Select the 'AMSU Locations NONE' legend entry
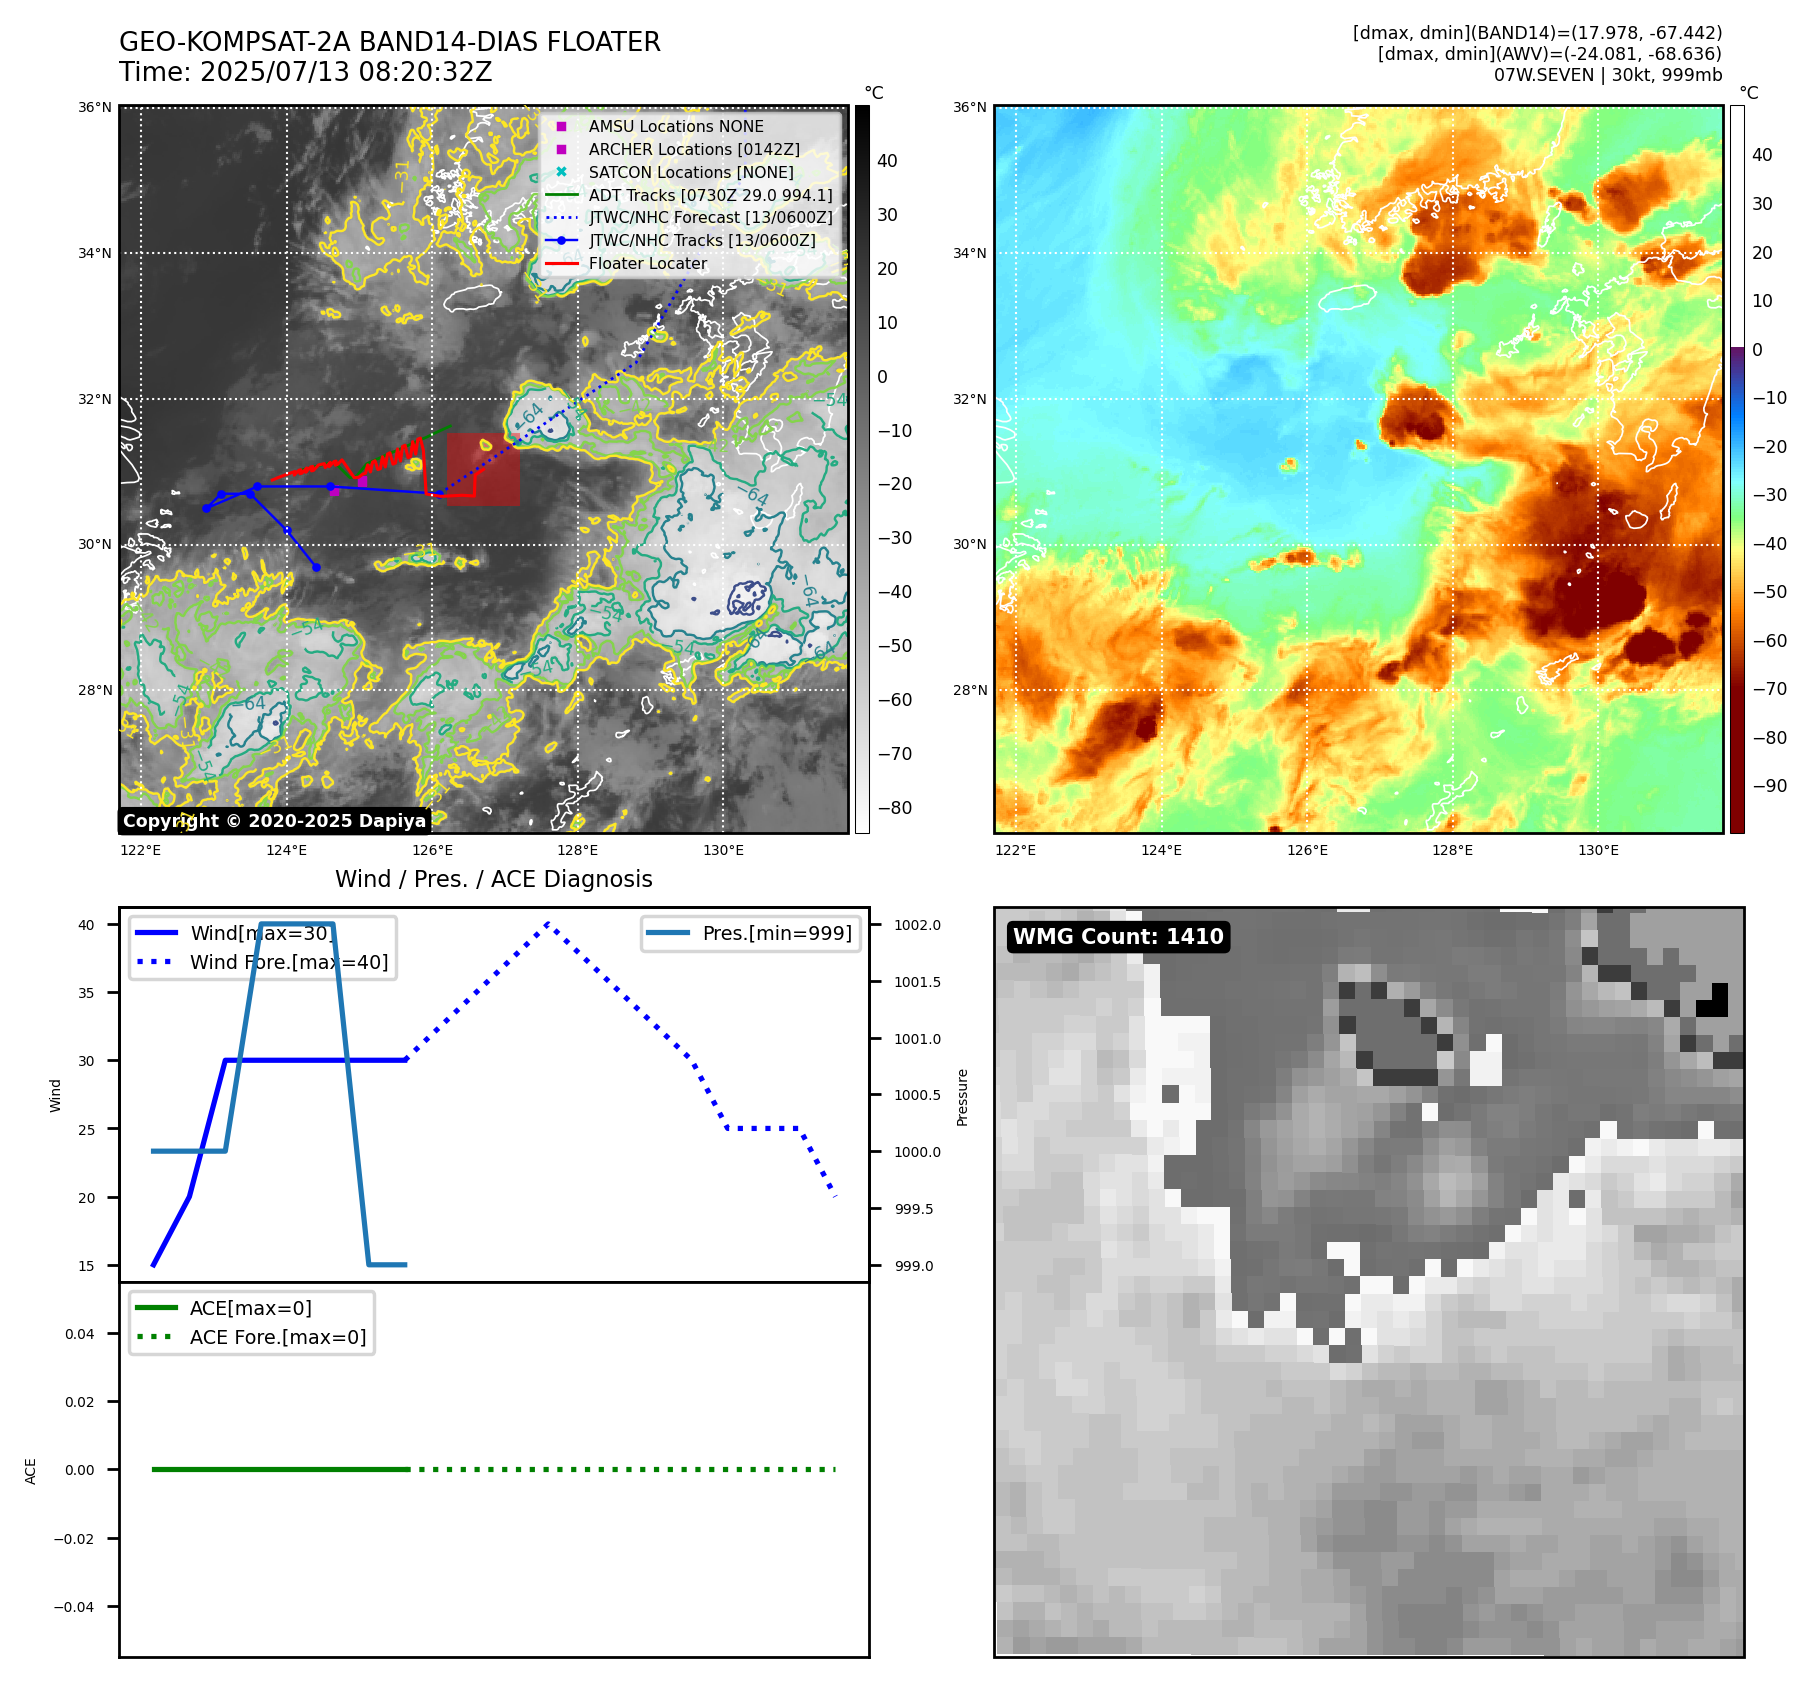 tap(676, 126)
